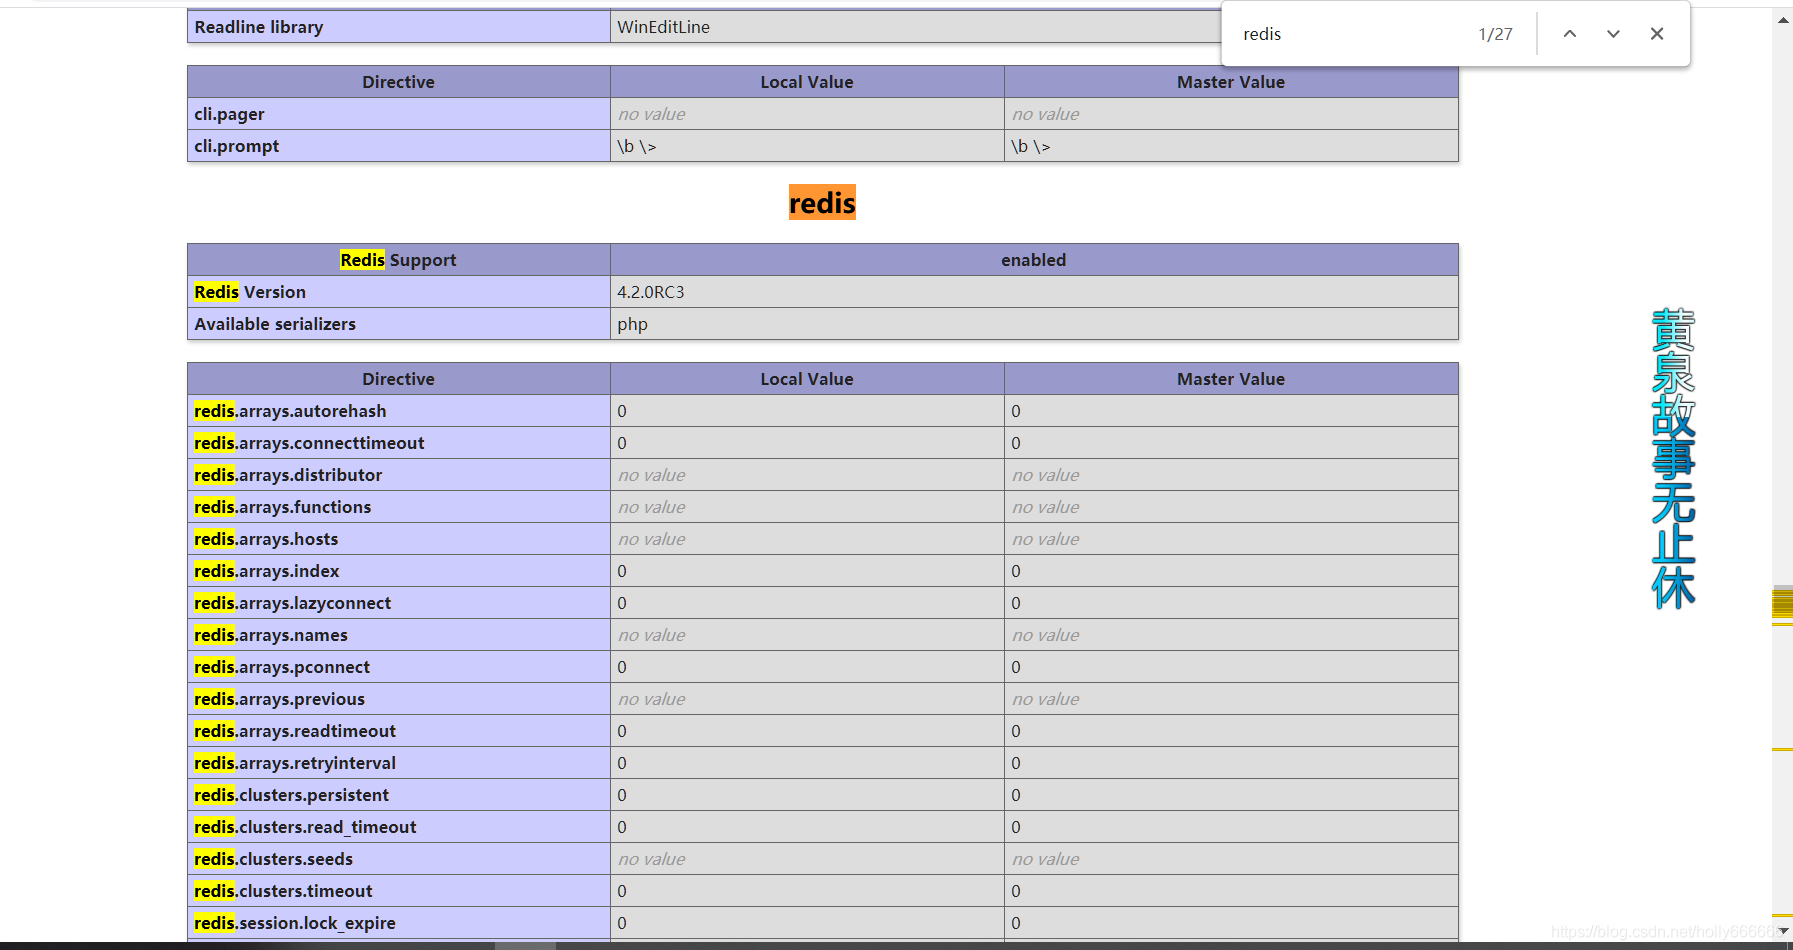
Task: Click redis.arrays.index directive
Action: click(x=267, y=571)
